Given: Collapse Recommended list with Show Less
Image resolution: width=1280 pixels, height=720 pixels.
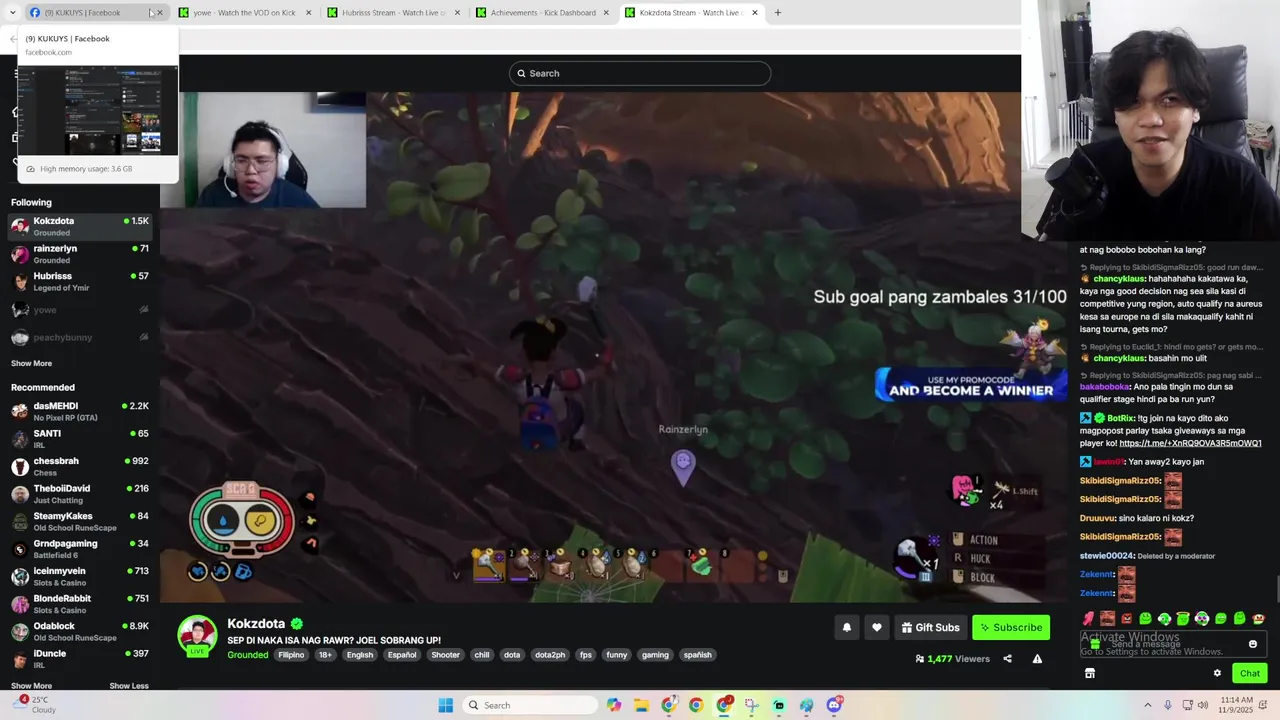Looking at the screenshot, I should (128, 686).
